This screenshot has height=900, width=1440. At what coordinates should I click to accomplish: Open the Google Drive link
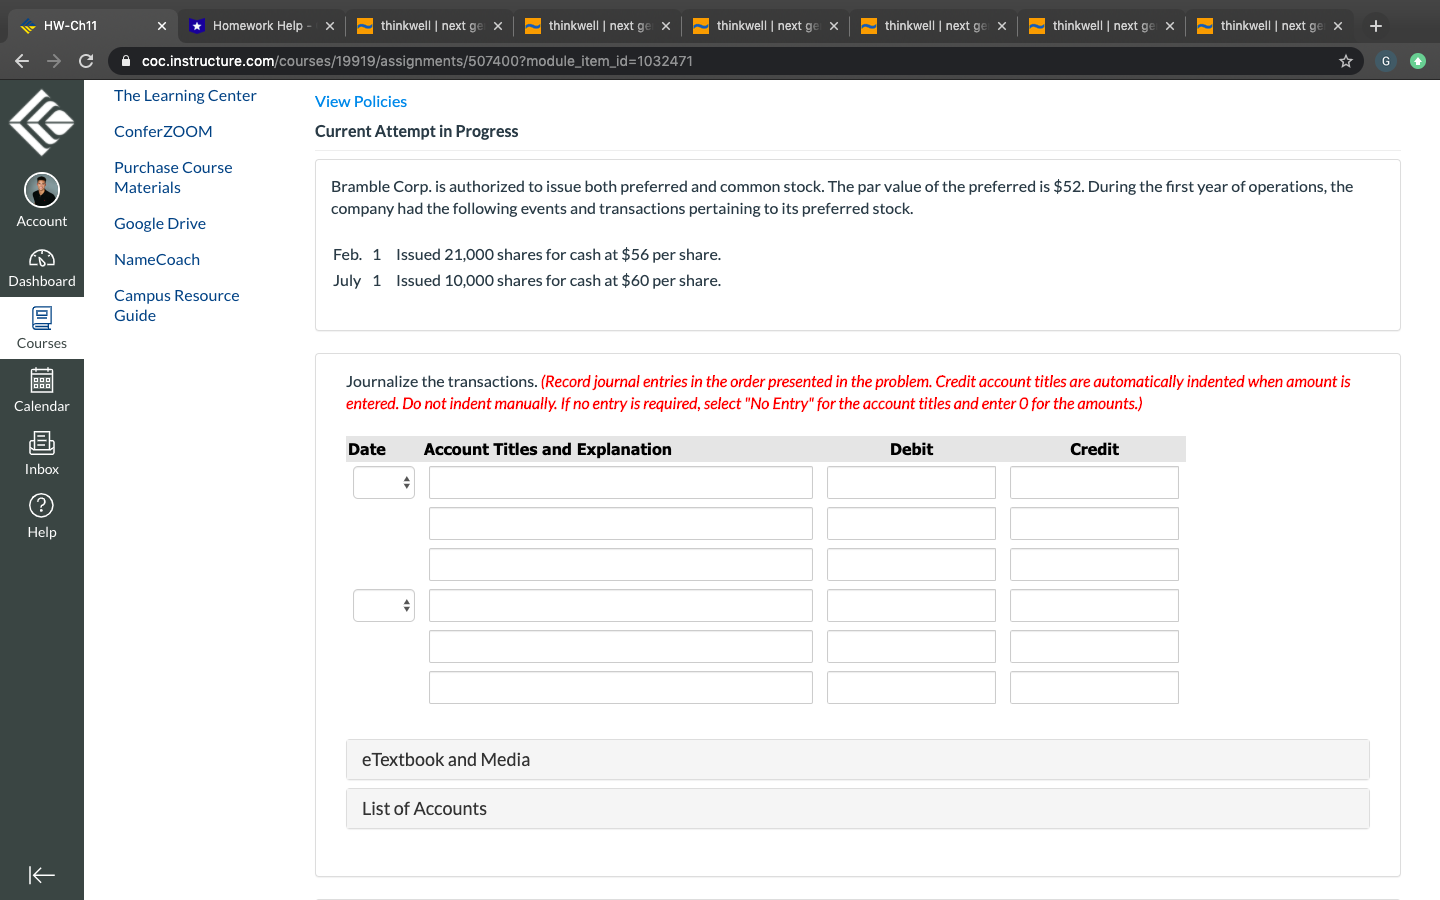(x=160, y=224)
